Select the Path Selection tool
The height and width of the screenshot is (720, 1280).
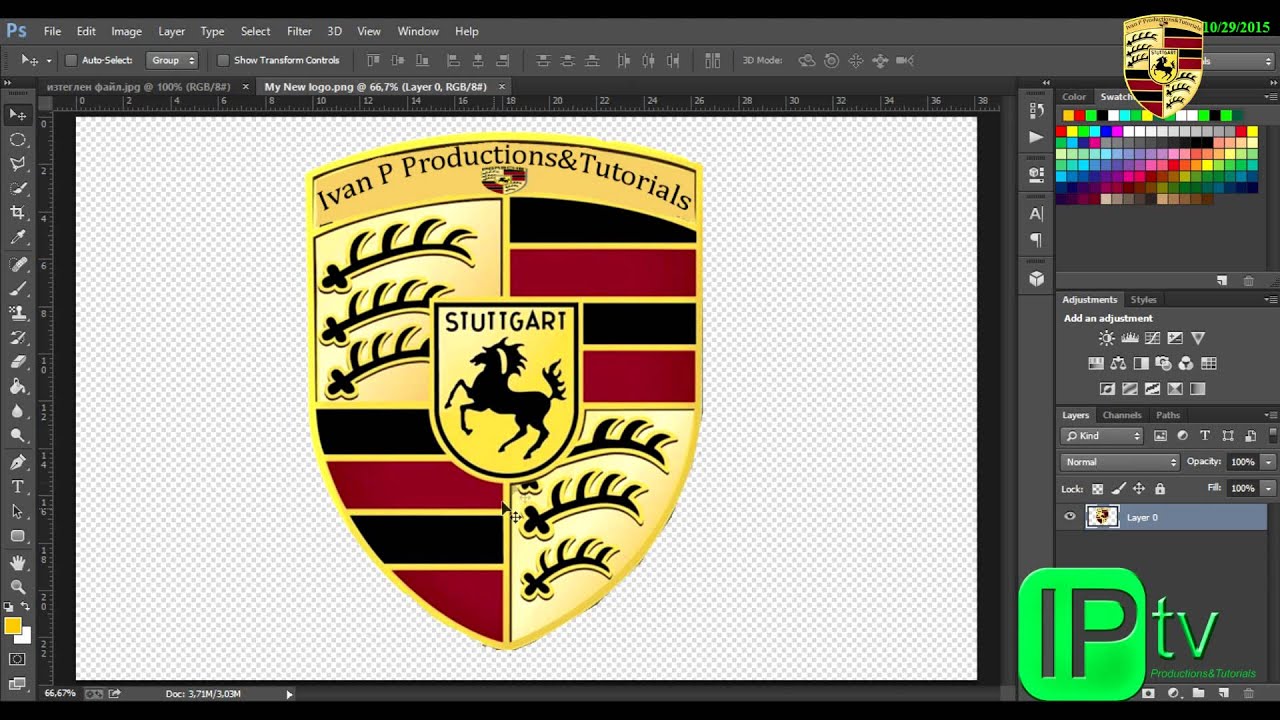click(18, 511)
